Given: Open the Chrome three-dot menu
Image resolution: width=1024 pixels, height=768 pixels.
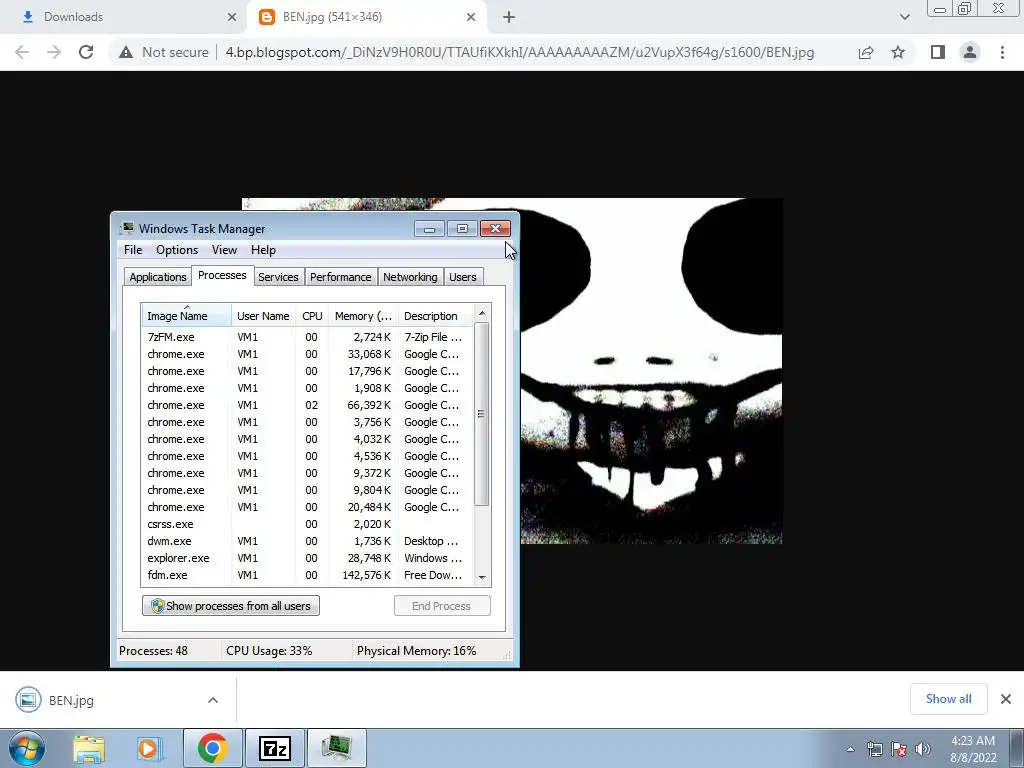Looking at the screenshot, I should pos(1002,52).
